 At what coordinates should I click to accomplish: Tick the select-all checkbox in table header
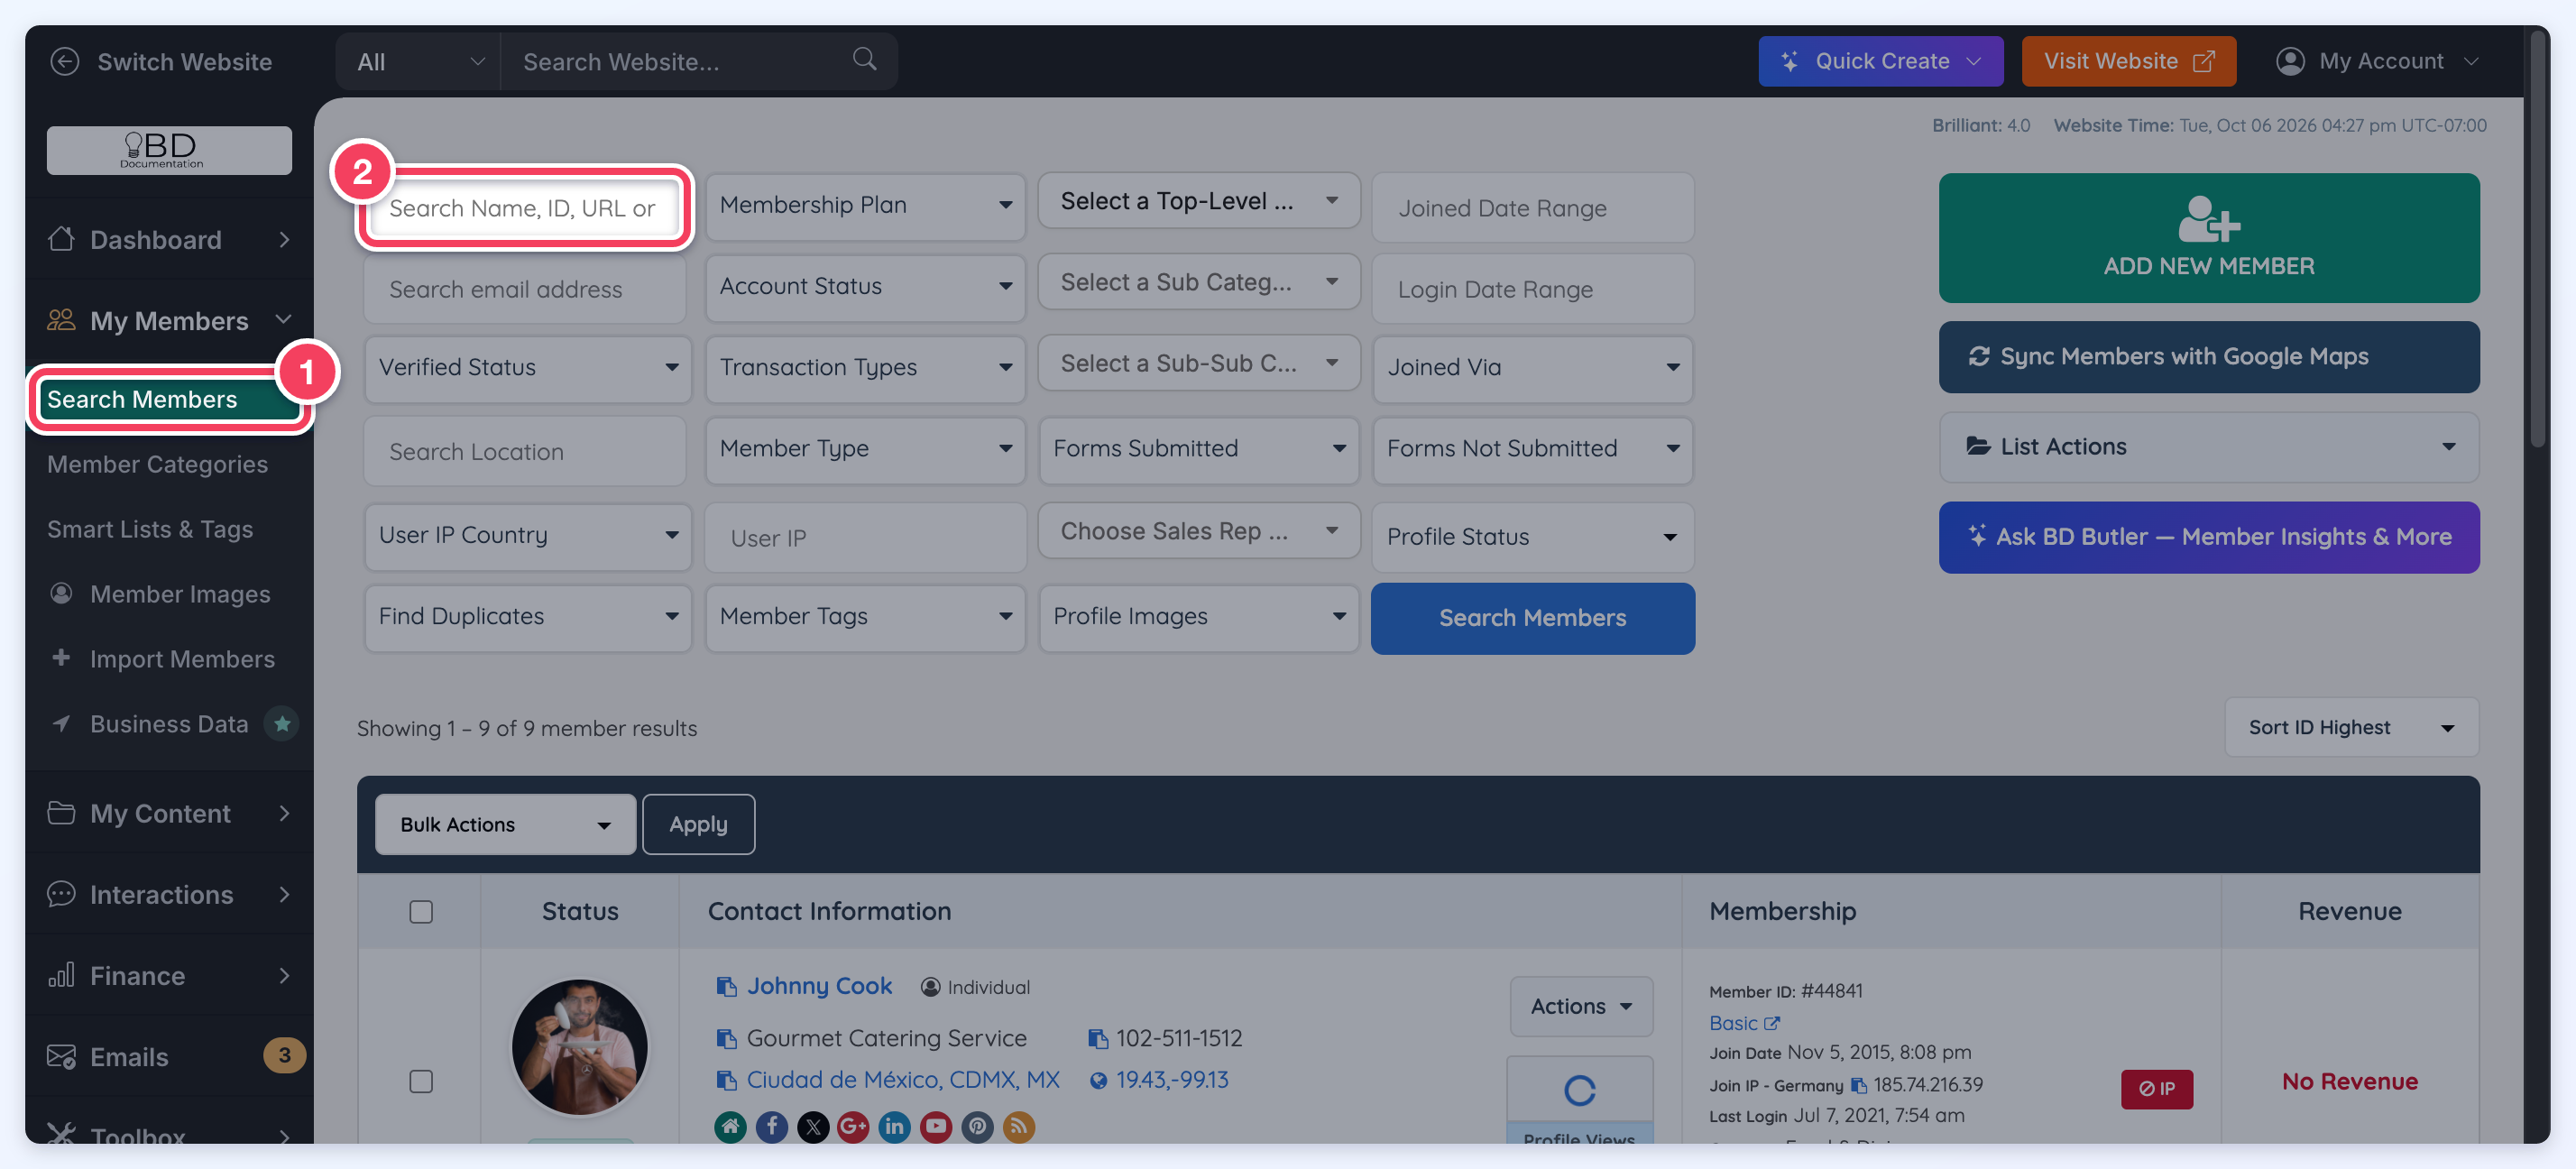(421, 911)
